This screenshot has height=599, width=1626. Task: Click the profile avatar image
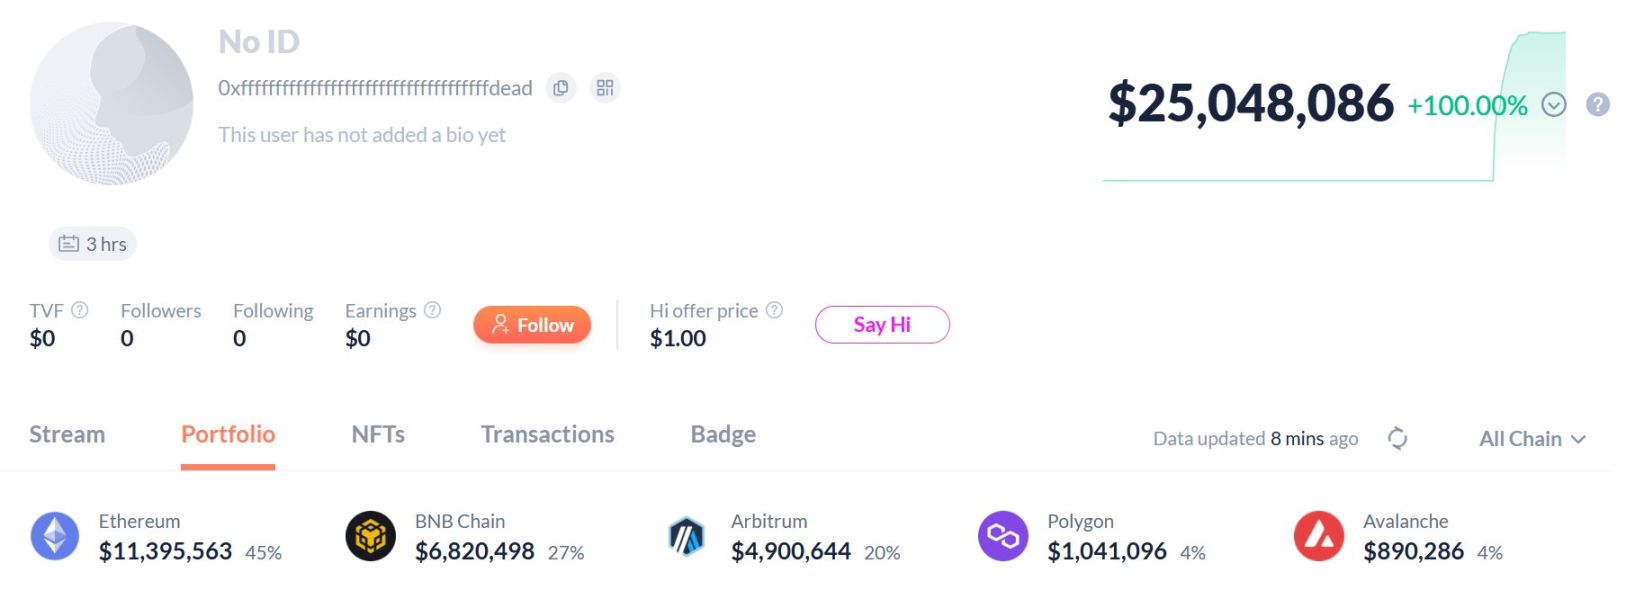click(112, 104)
